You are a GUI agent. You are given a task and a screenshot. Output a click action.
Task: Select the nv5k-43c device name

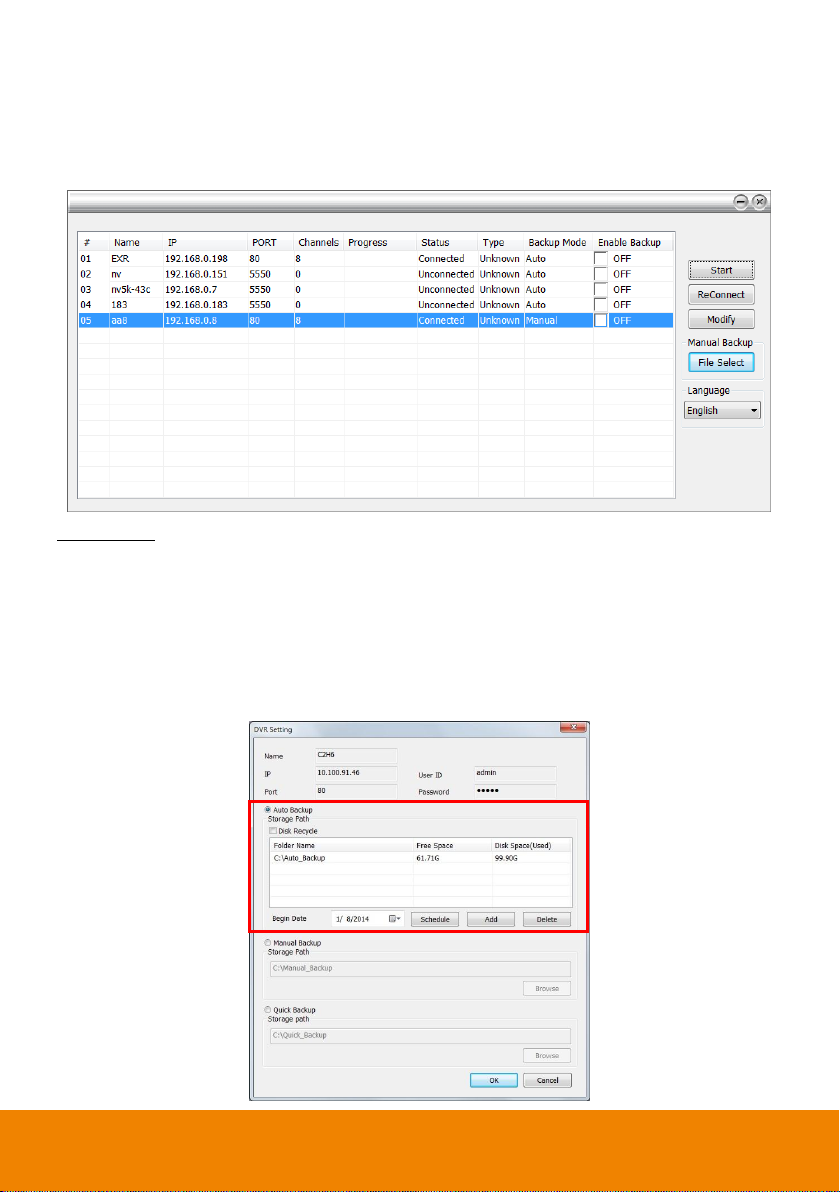coord(131,290)
